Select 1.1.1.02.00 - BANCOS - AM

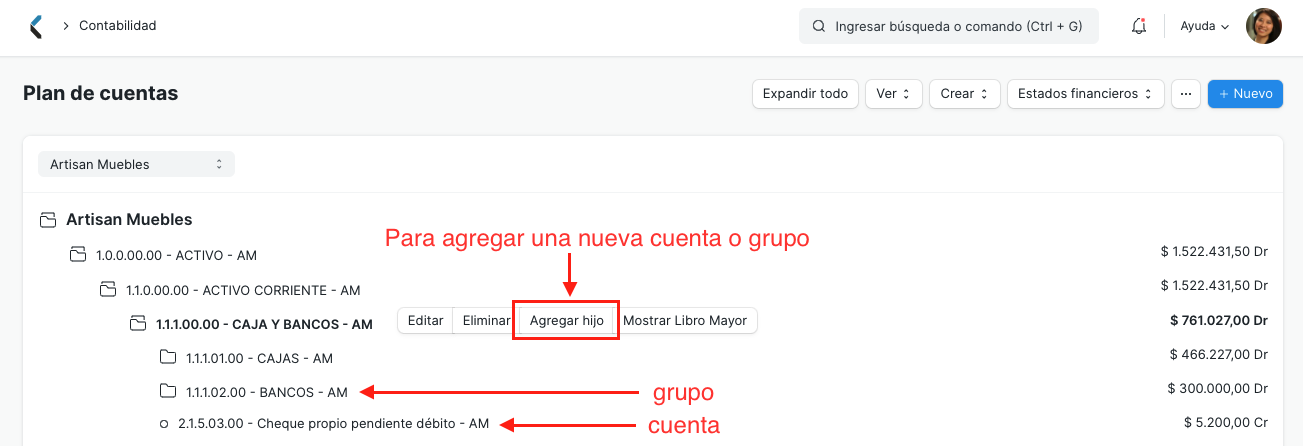click(267, 392)
